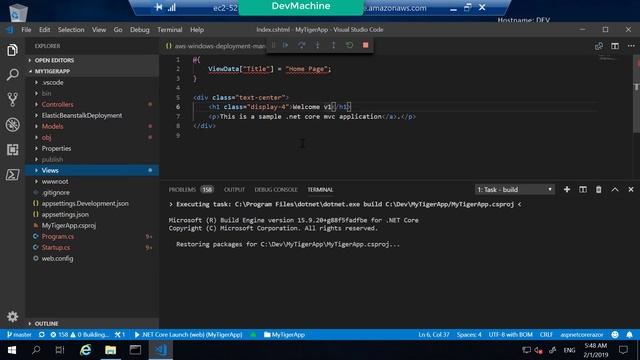The width and height of the screenshot is (640, 360).
Task: Open the Selection menu
Action: (x=71, y=30)
